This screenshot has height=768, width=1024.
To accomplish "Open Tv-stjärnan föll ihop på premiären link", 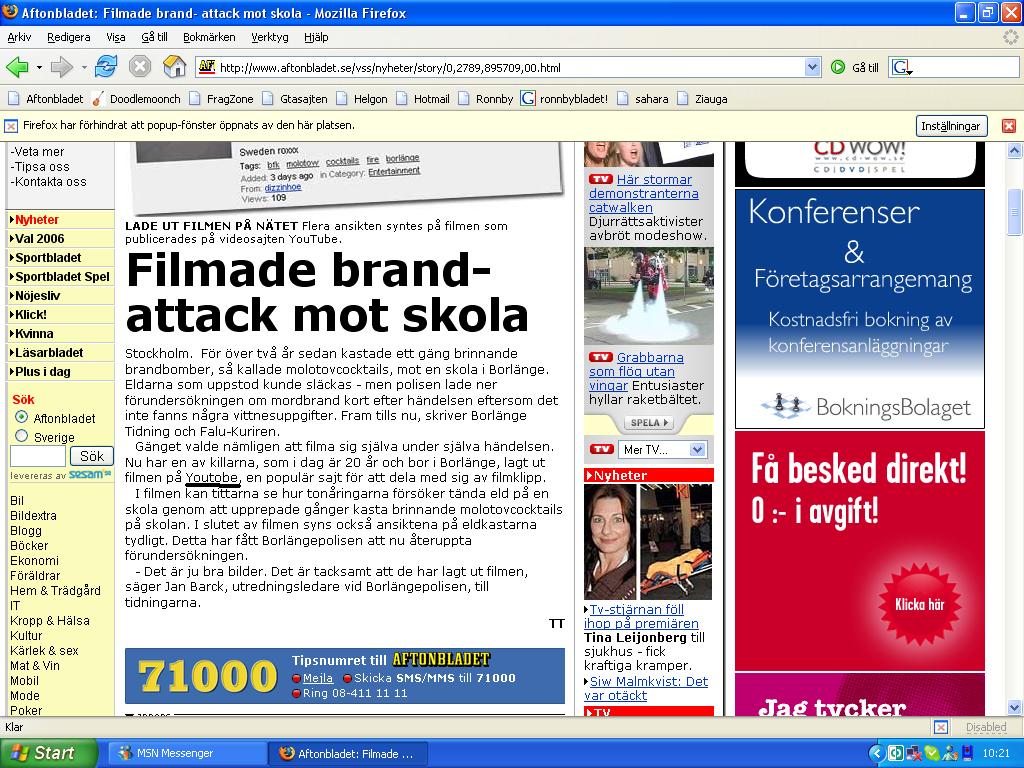I will pos(641,616).
